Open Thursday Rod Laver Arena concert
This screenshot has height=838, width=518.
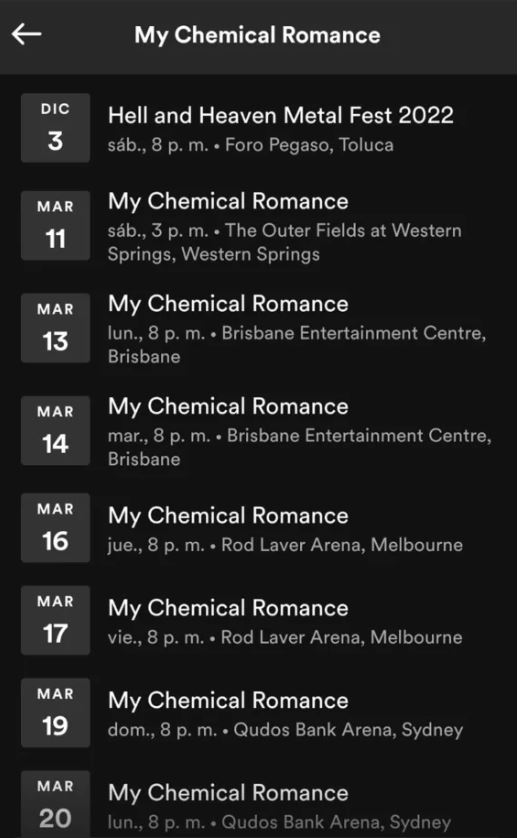coord(259,528)
